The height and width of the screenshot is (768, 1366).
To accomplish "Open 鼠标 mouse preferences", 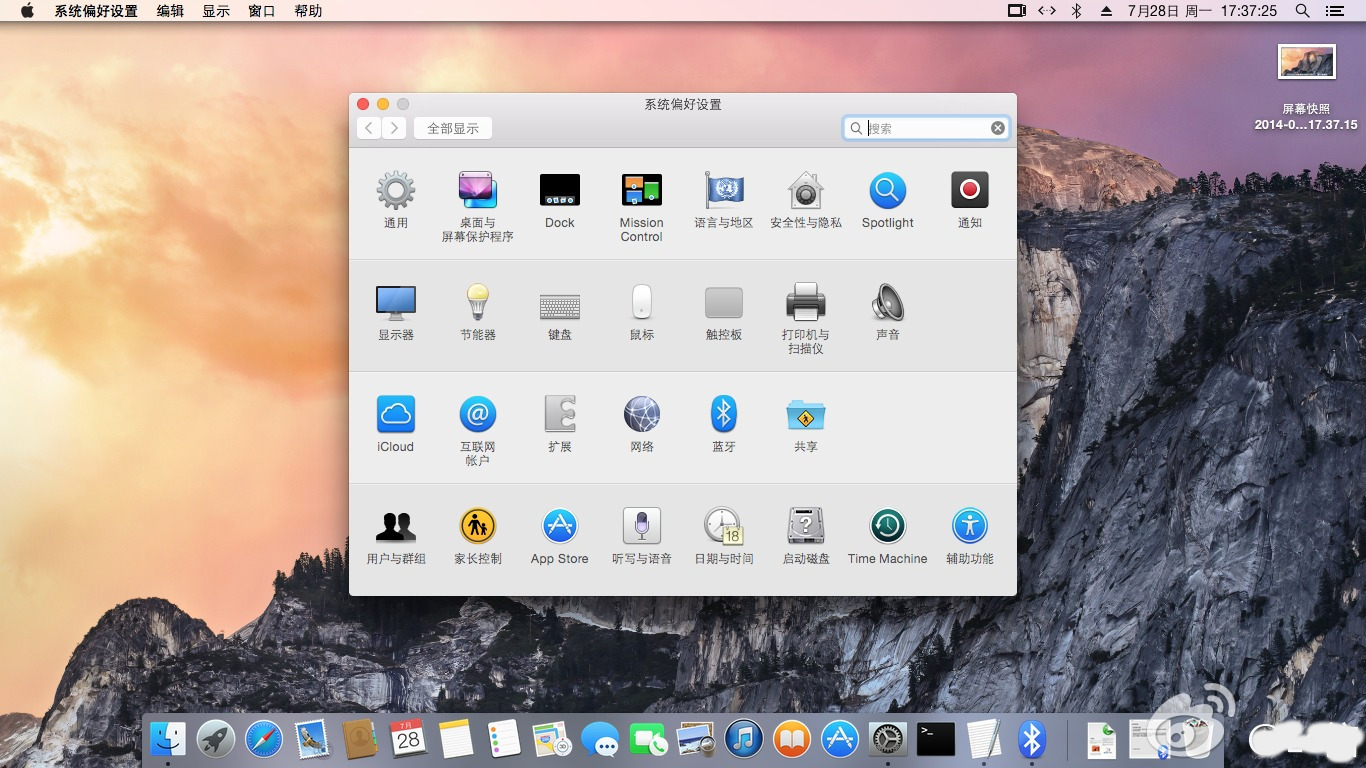I will point(642,302).
